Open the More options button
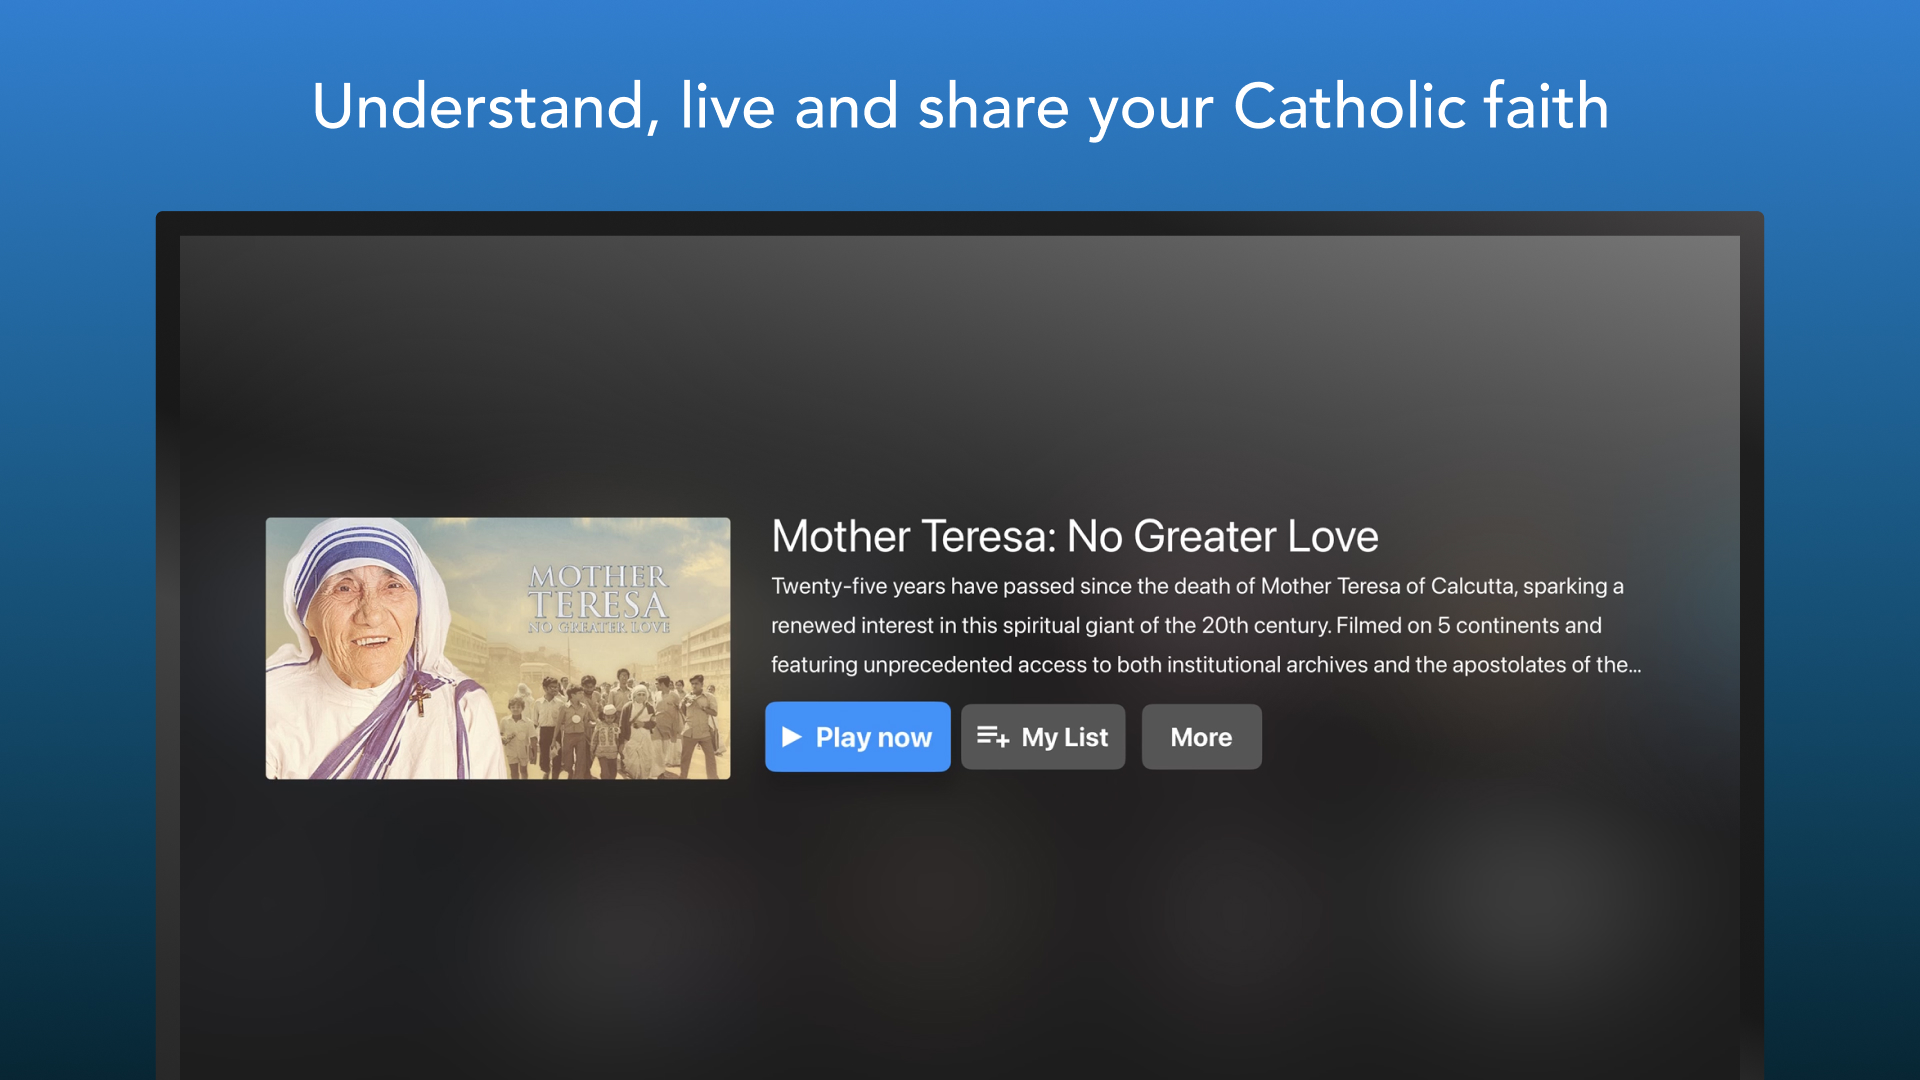 (x=1201, y=737)
